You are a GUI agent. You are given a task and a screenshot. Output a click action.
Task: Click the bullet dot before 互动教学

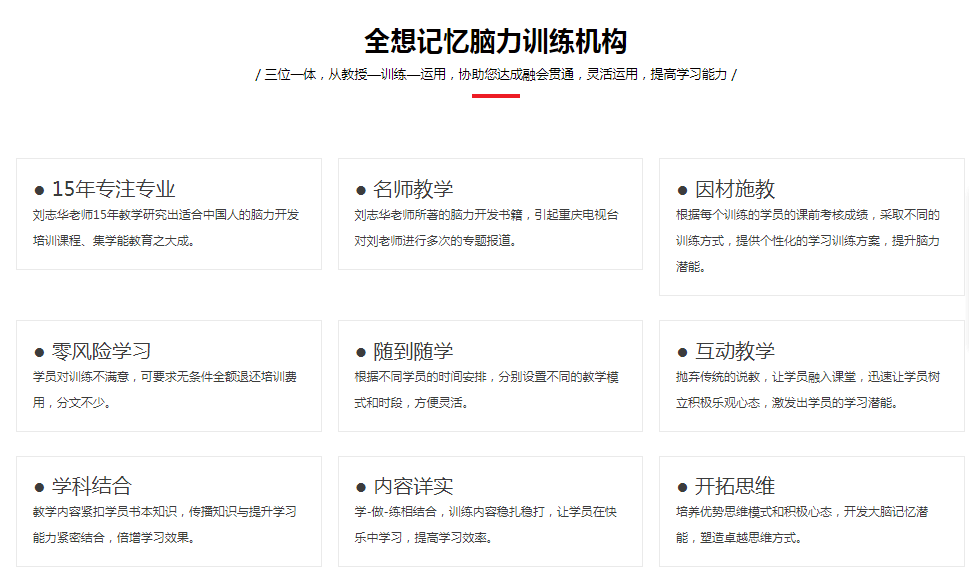coord(682,352)
